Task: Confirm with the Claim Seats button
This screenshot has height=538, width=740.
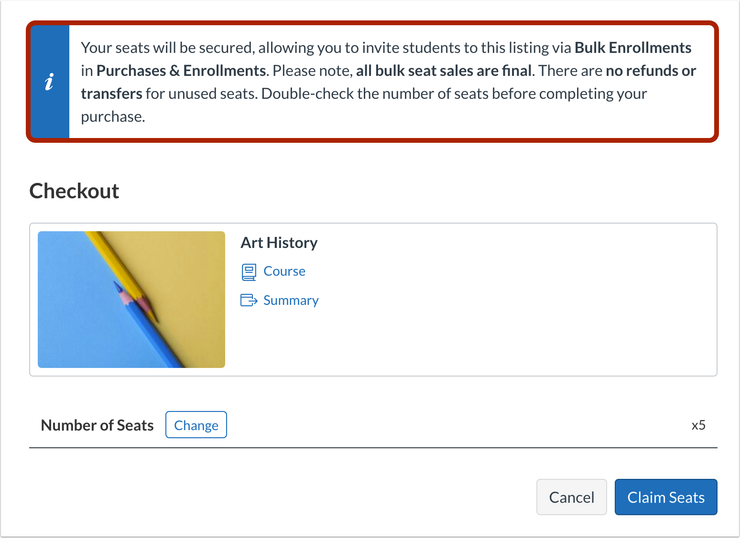Action: click(665, 497)
